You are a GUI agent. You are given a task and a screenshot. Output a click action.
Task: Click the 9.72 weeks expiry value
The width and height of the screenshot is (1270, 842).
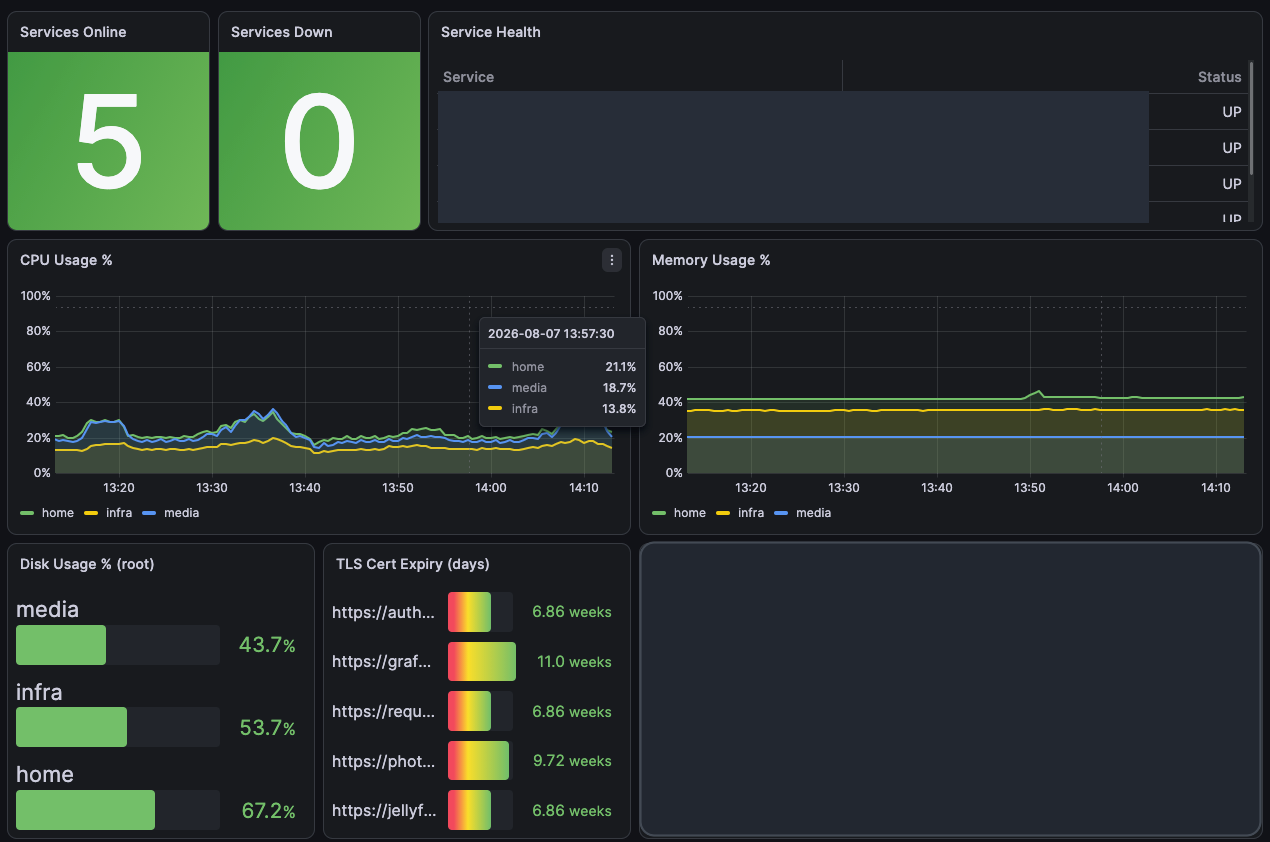pyautogui.click(x=572, y=761)
